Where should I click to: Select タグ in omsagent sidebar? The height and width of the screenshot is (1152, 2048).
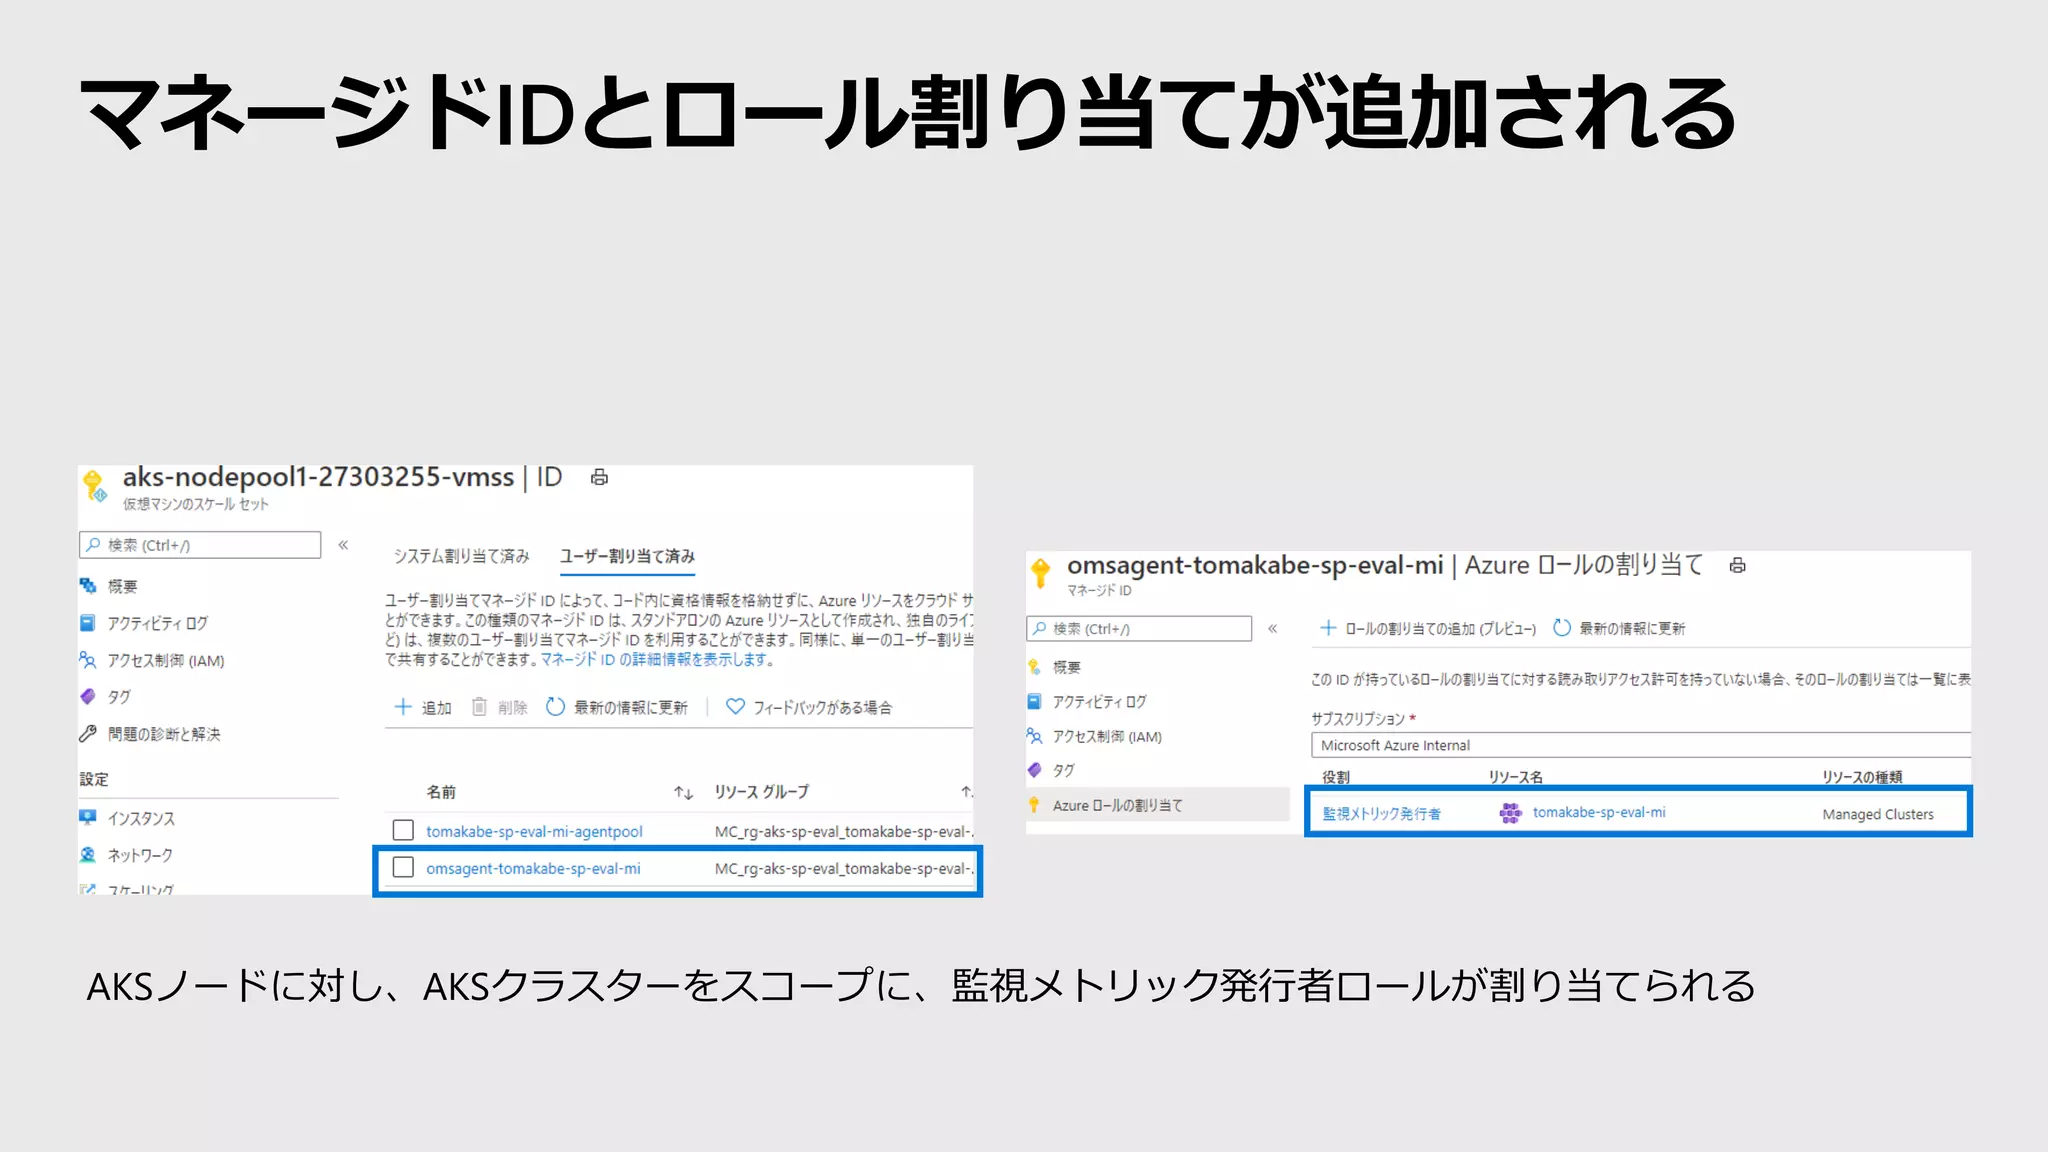click(x=1063, y=770)
